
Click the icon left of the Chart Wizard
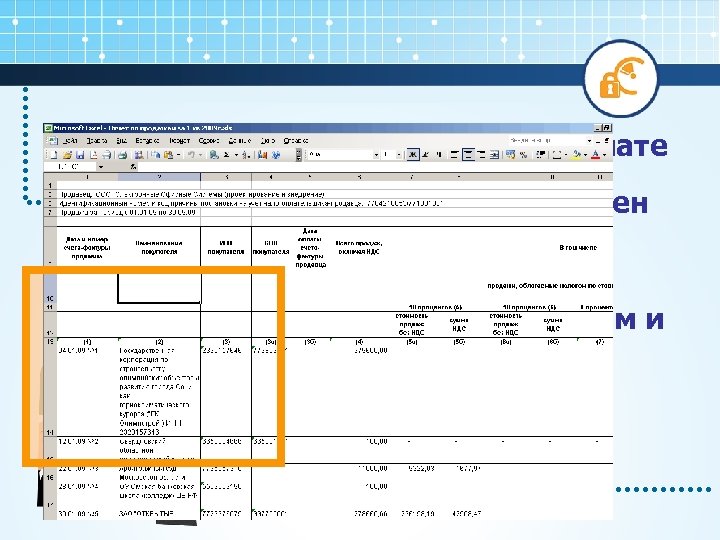pyautogui.click(x=246, y=155)
